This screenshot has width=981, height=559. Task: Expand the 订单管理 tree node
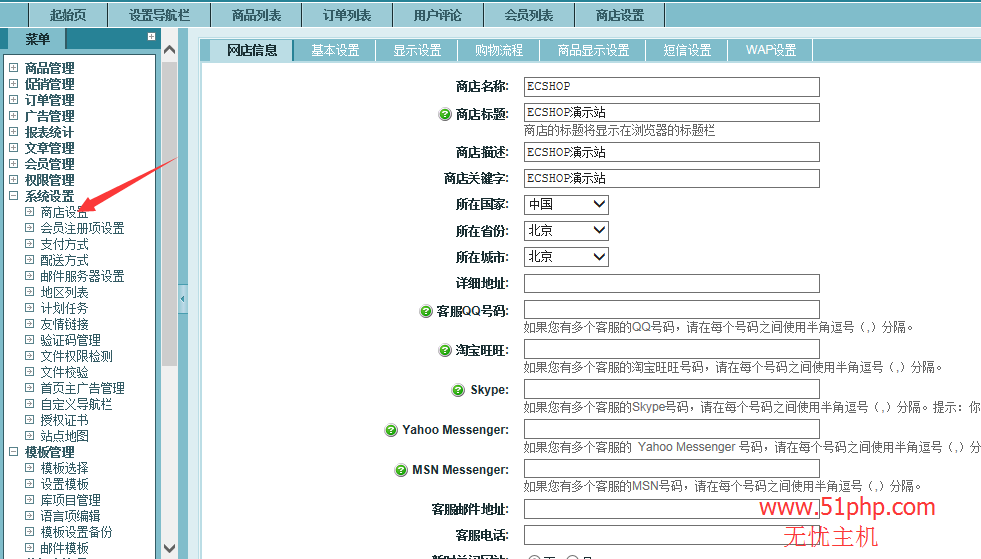[x=14, y=100]
